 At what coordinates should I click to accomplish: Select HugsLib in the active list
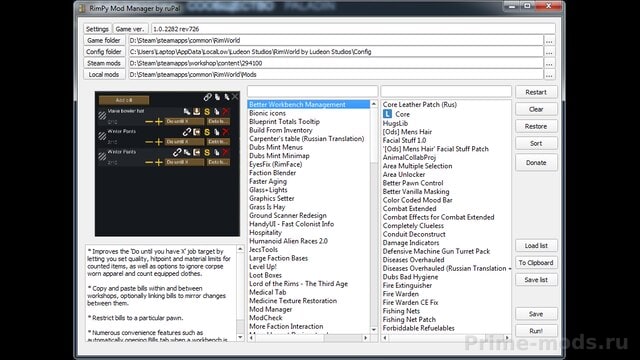coord(395,123)
